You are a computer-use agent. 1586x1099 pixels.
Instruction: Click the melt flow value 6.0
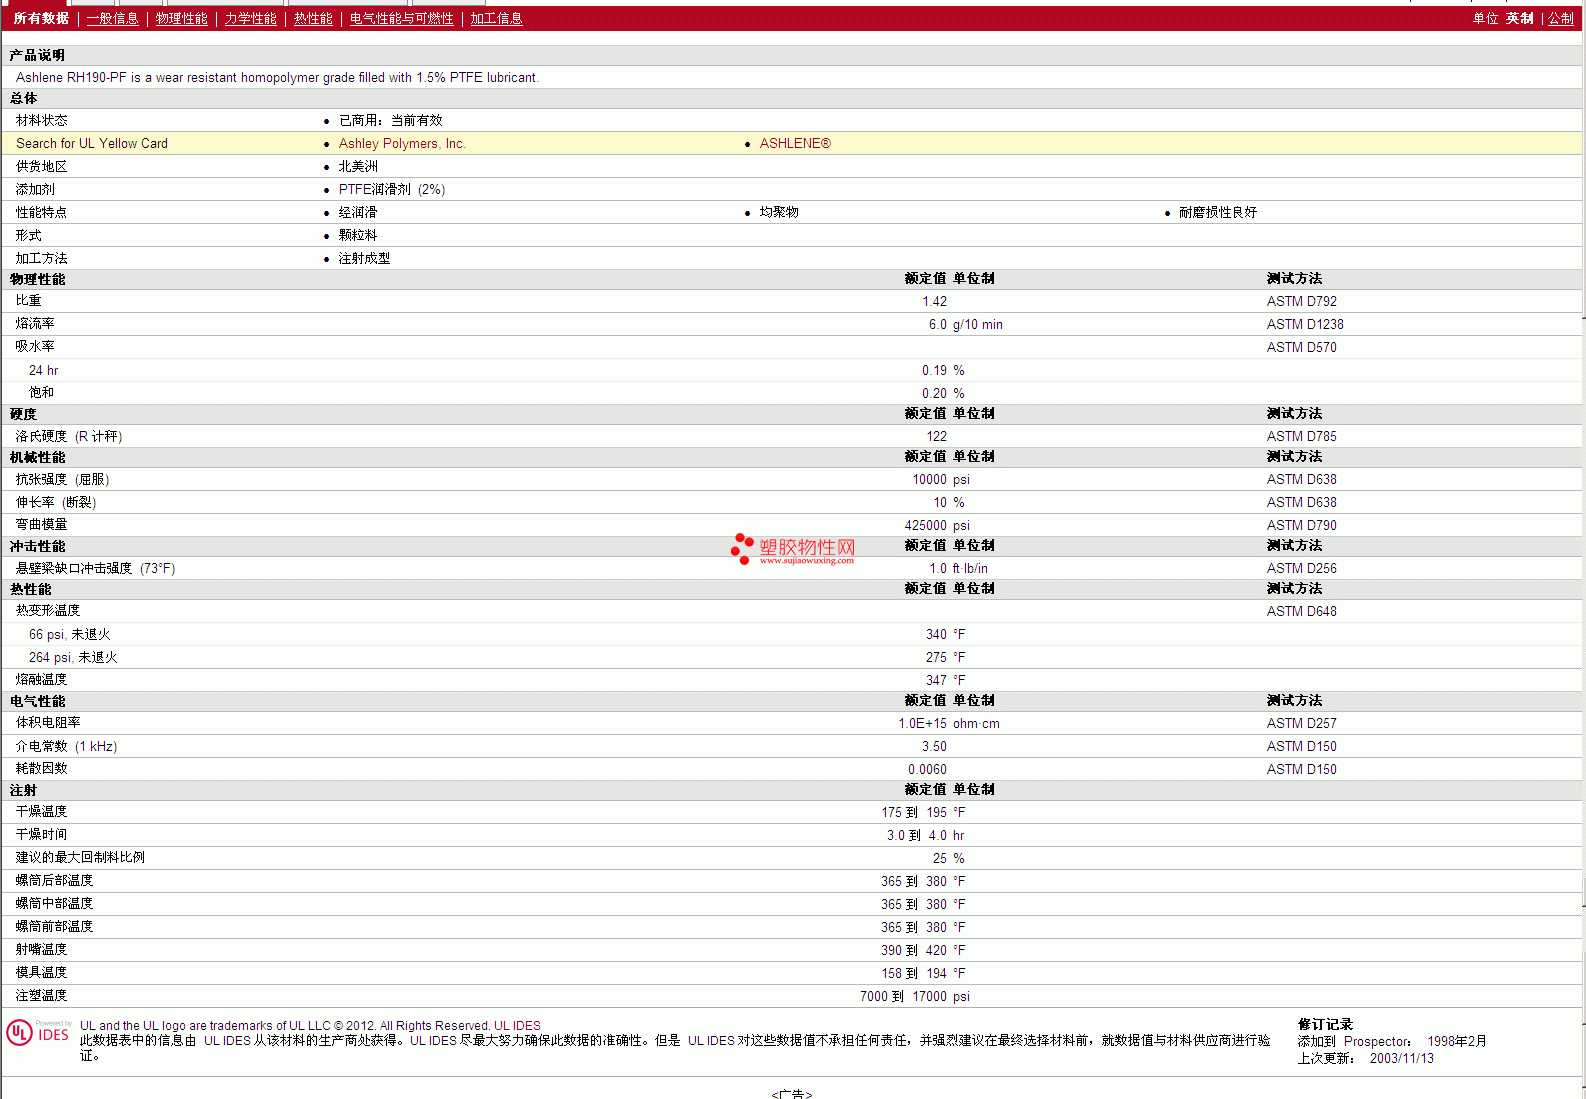[x=937, y=324]
